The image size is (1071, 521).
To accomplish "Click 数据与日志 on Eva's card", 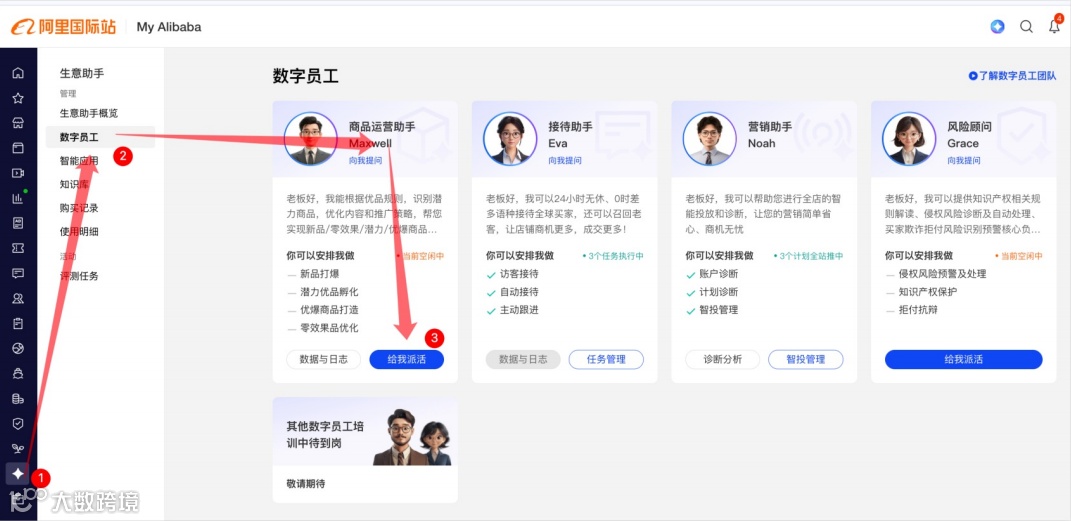I will click(523, 359).
